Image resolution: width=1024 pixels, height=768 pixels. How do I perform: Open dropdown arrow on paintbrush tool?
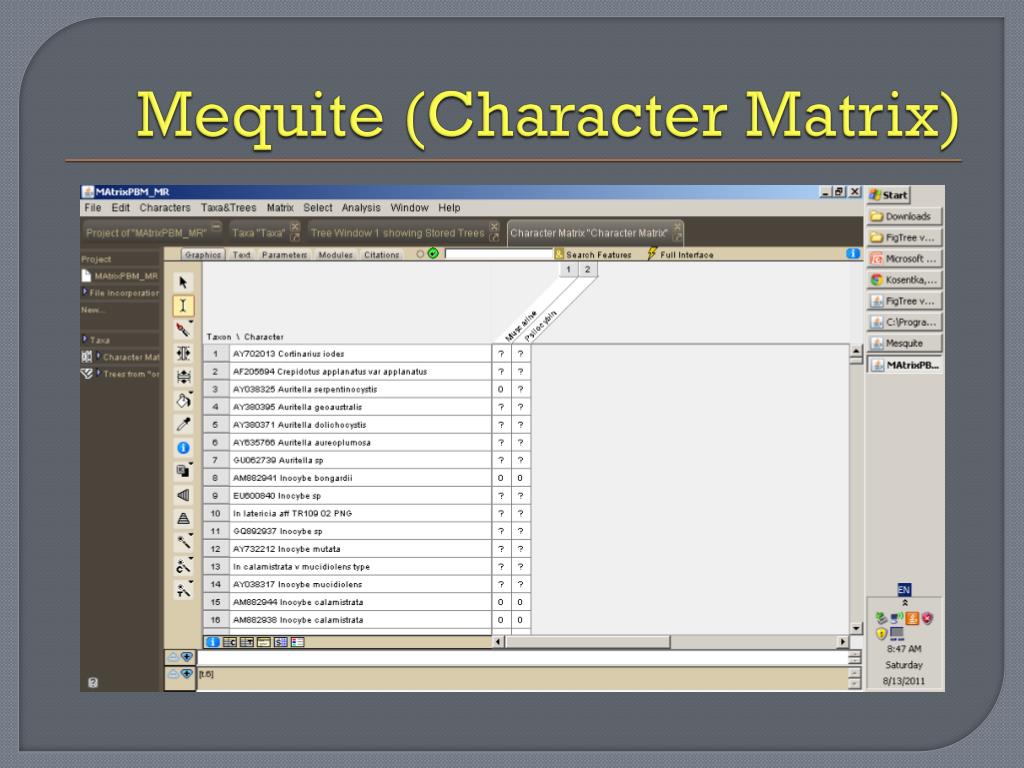(191, 322)
